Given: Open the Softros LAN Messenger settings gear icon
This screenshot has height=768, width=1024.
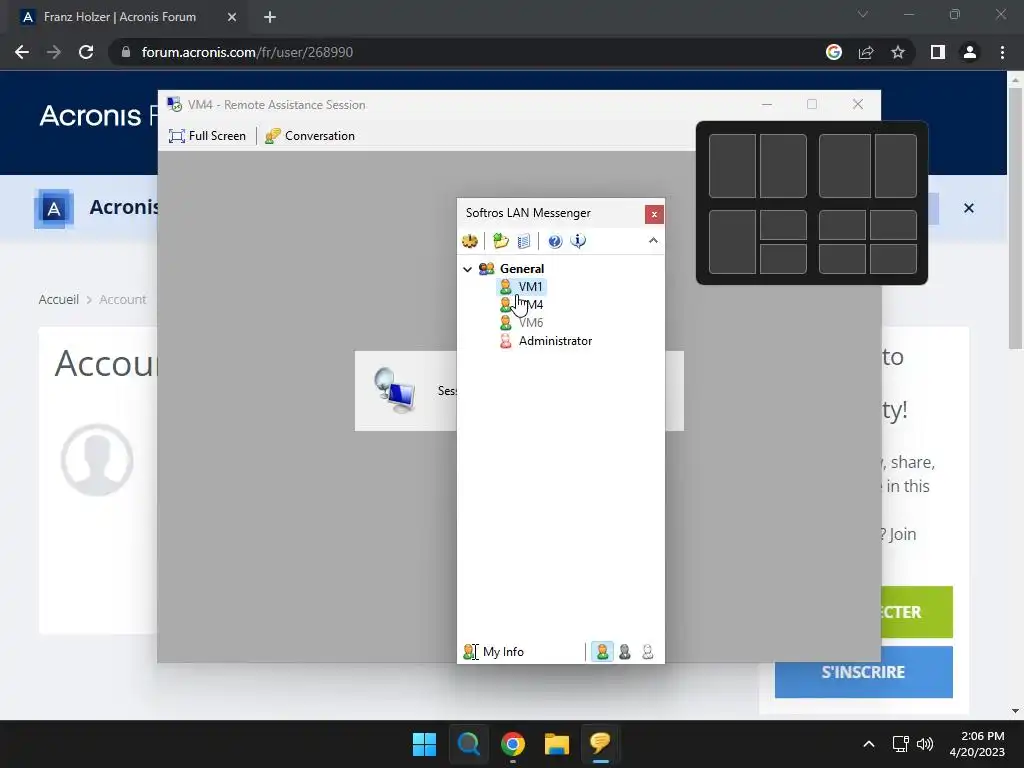Looking at the screenshot, I should pyautogui.click(x=470, y=241).
